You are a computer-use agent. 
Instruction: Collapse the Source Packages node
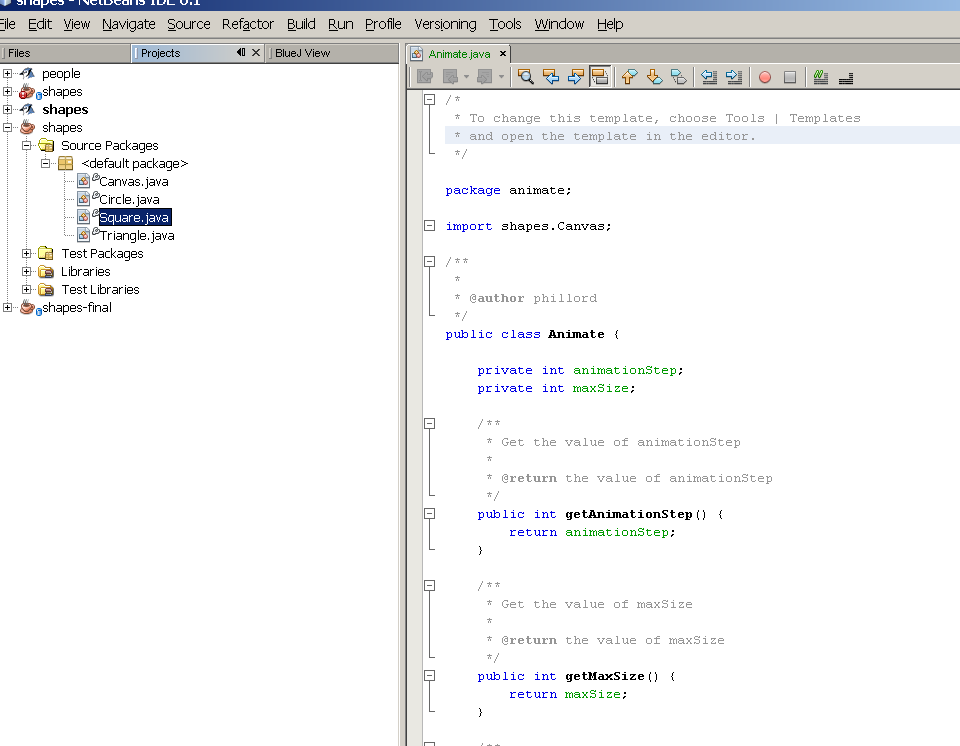coord(27,146)
